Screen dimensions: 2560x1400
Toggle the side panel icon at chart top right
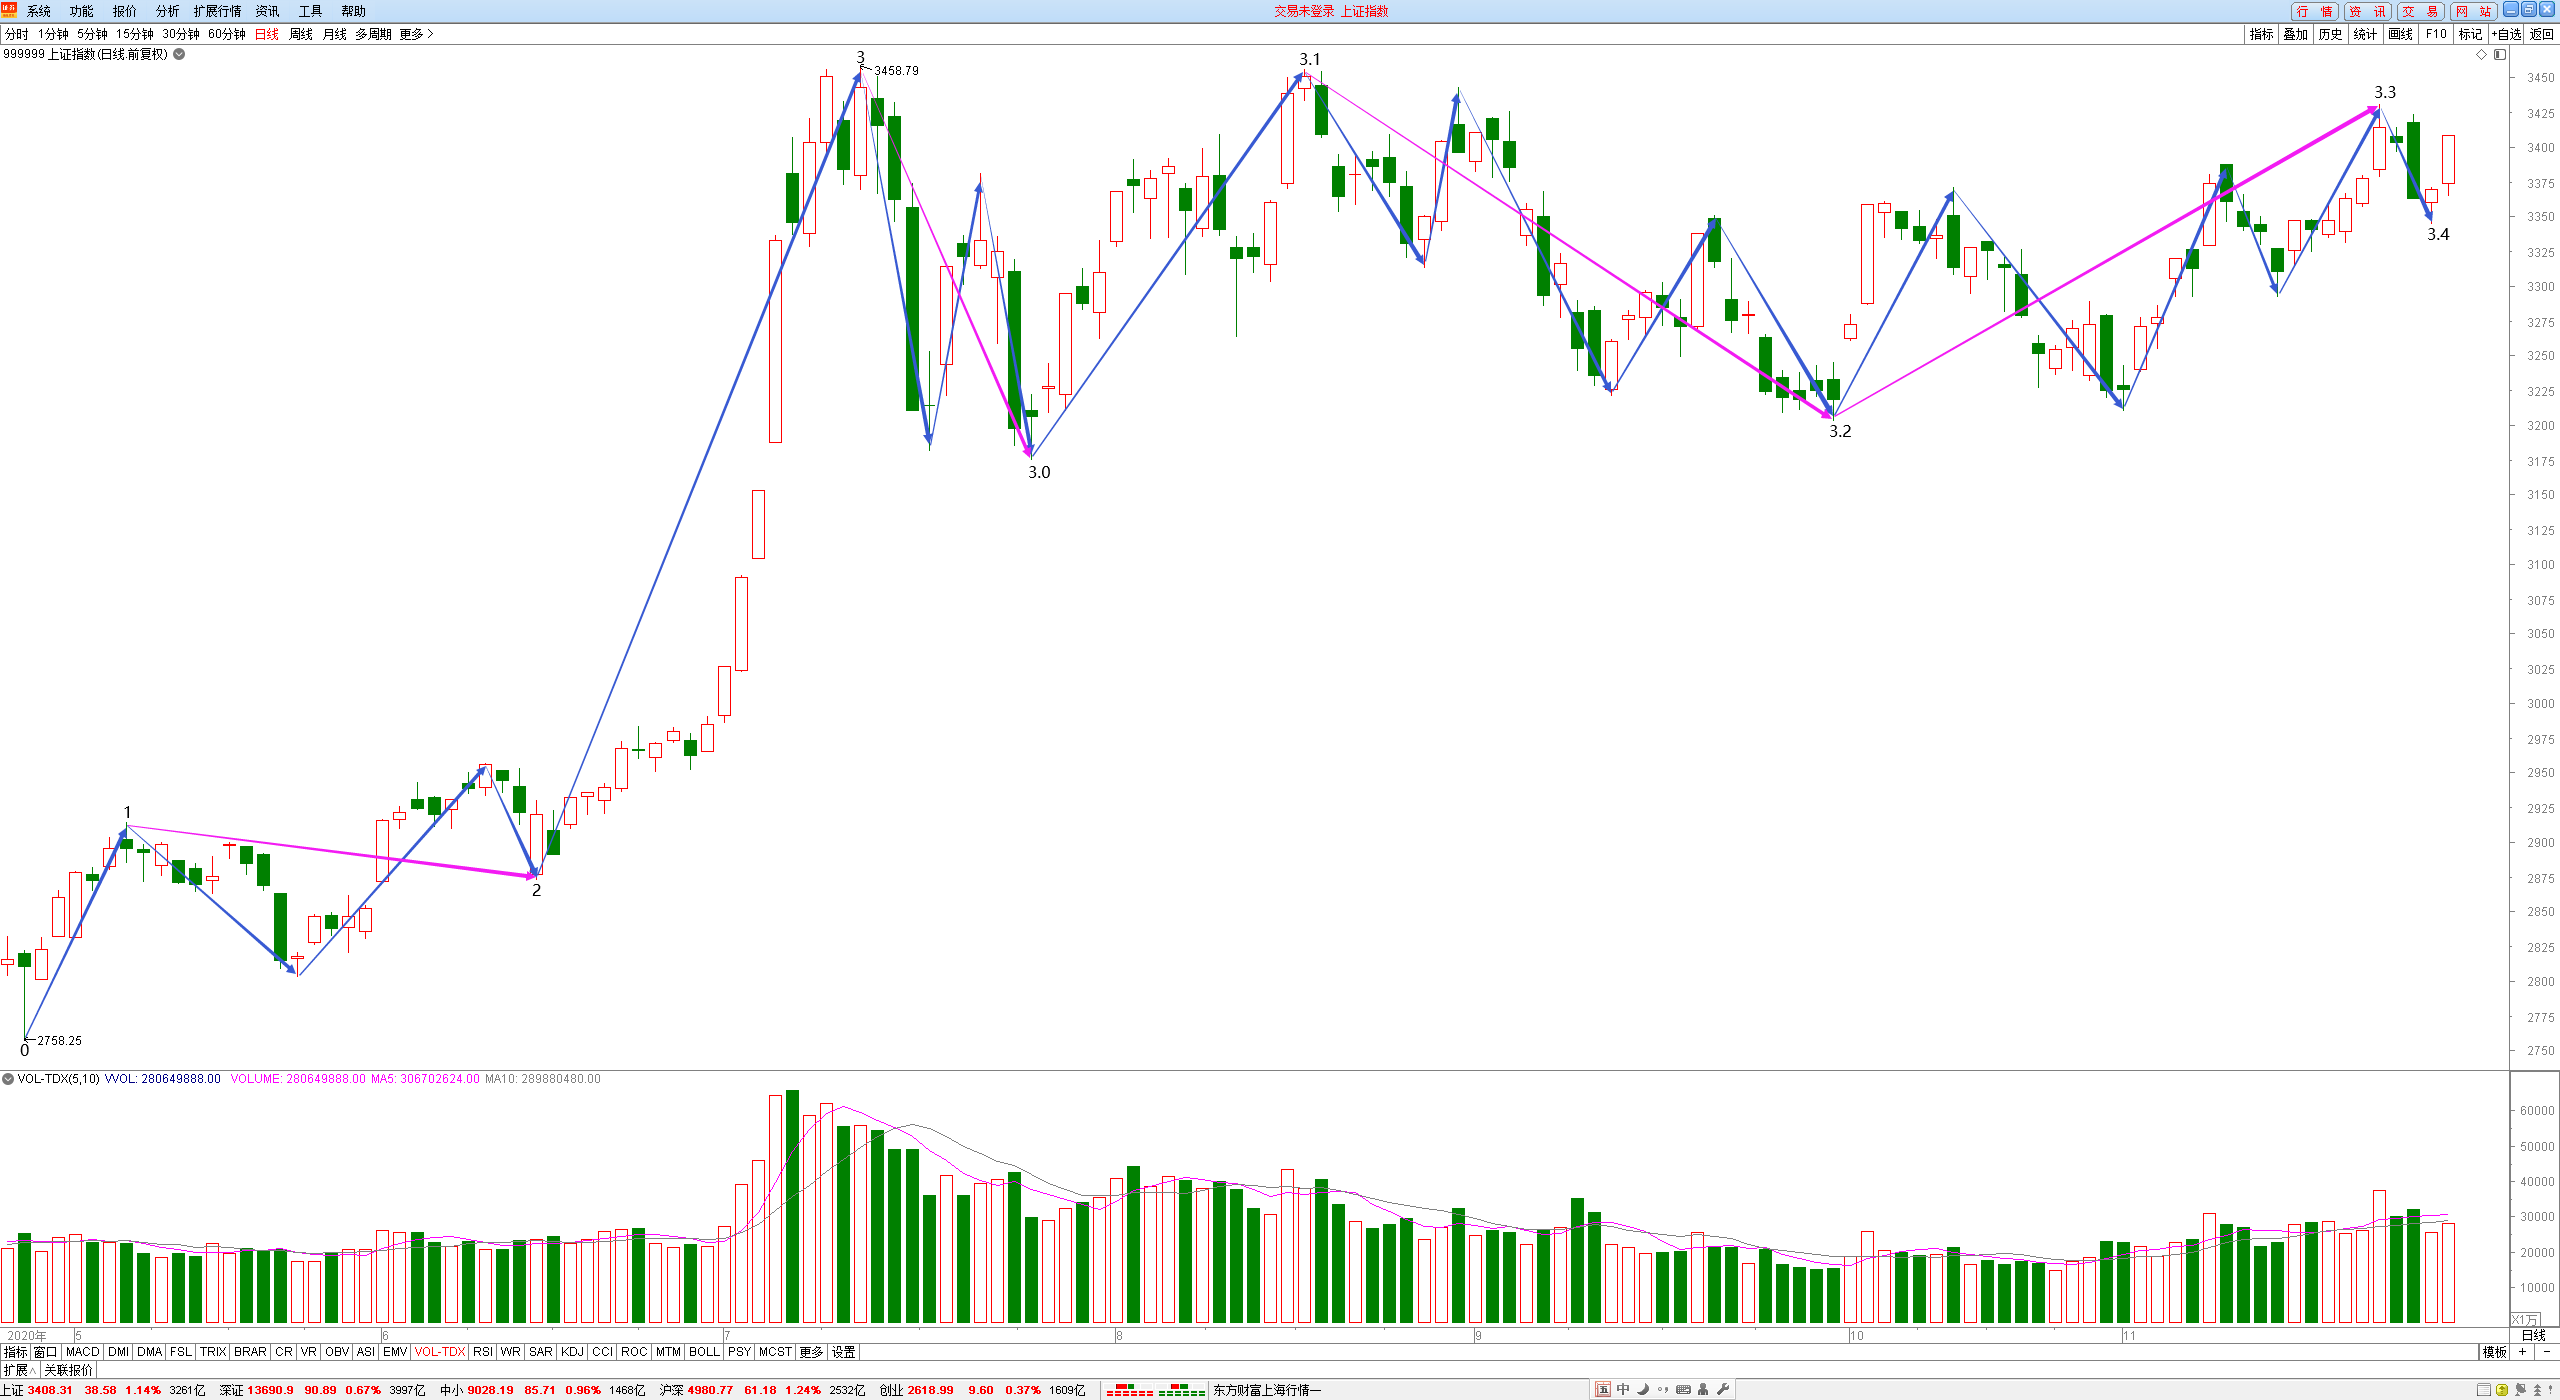(x=2499, y=54)
